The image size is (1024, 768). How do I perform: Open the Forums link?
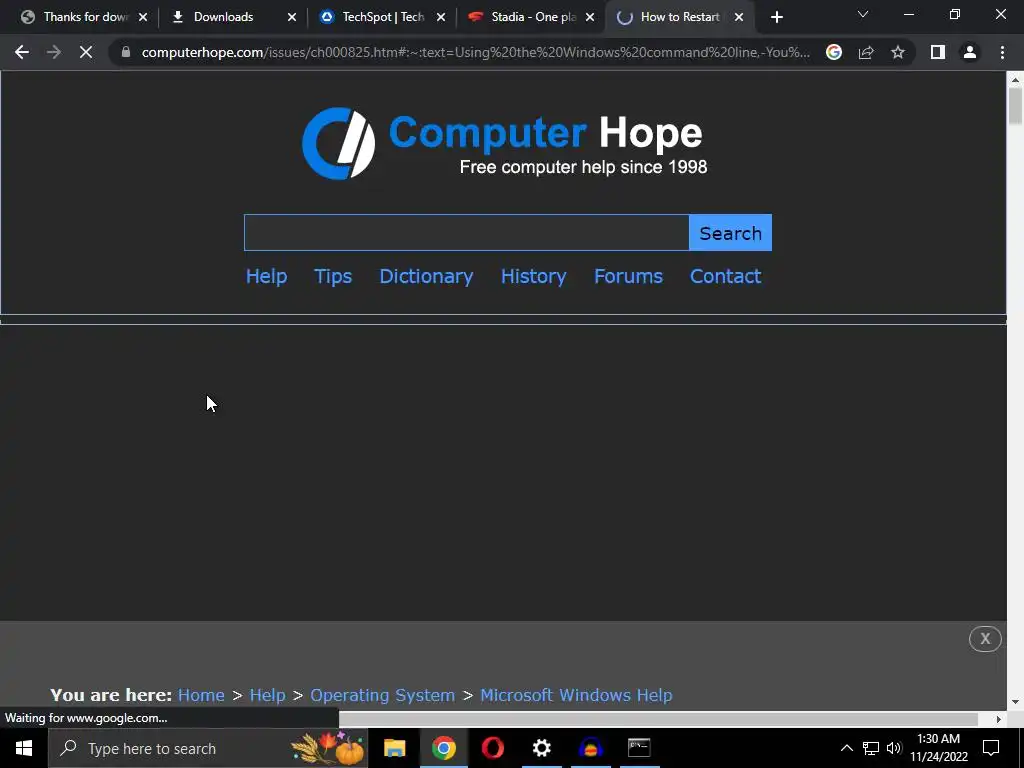[x=628, y=276]
